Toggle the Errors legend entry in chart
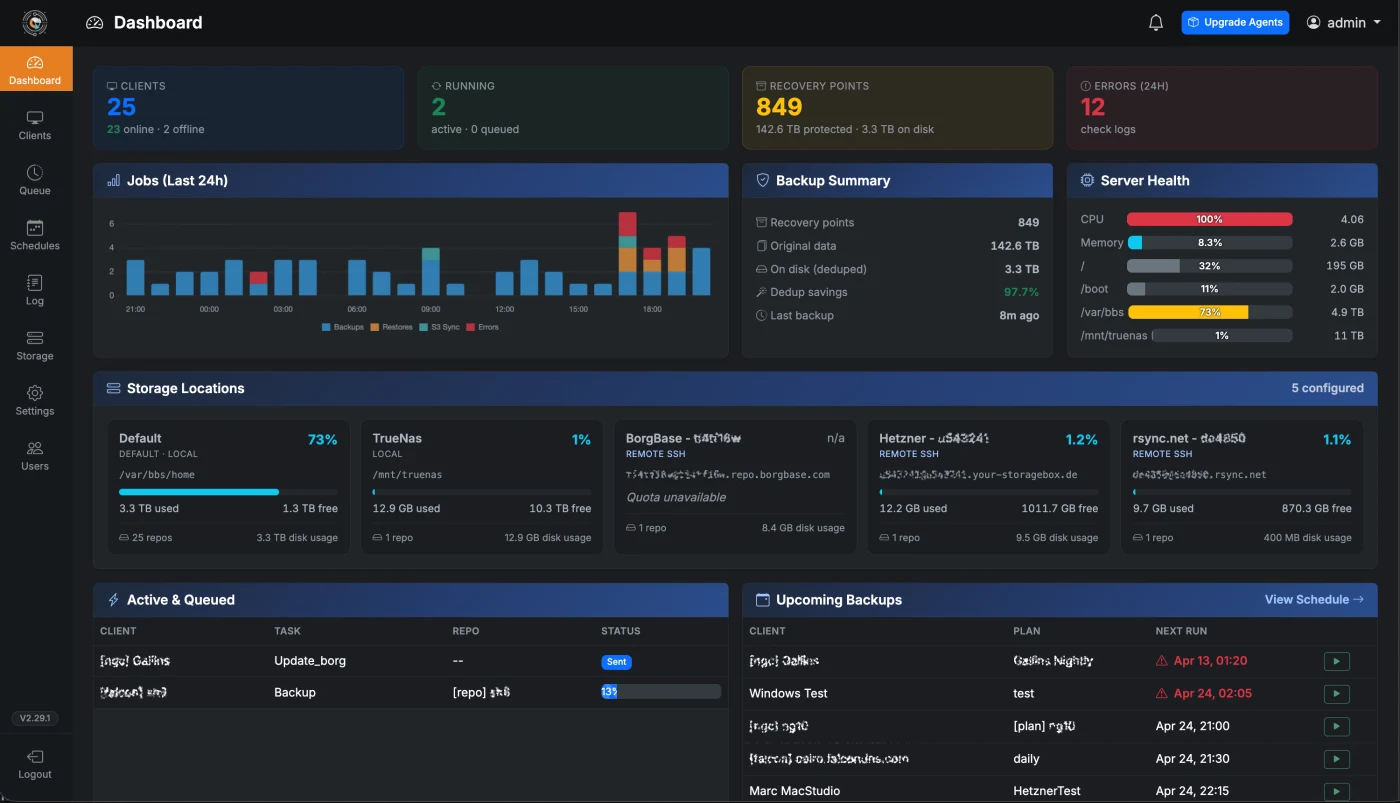The height and width of the screenshot is (803, 1400). (x=482, y=327)
